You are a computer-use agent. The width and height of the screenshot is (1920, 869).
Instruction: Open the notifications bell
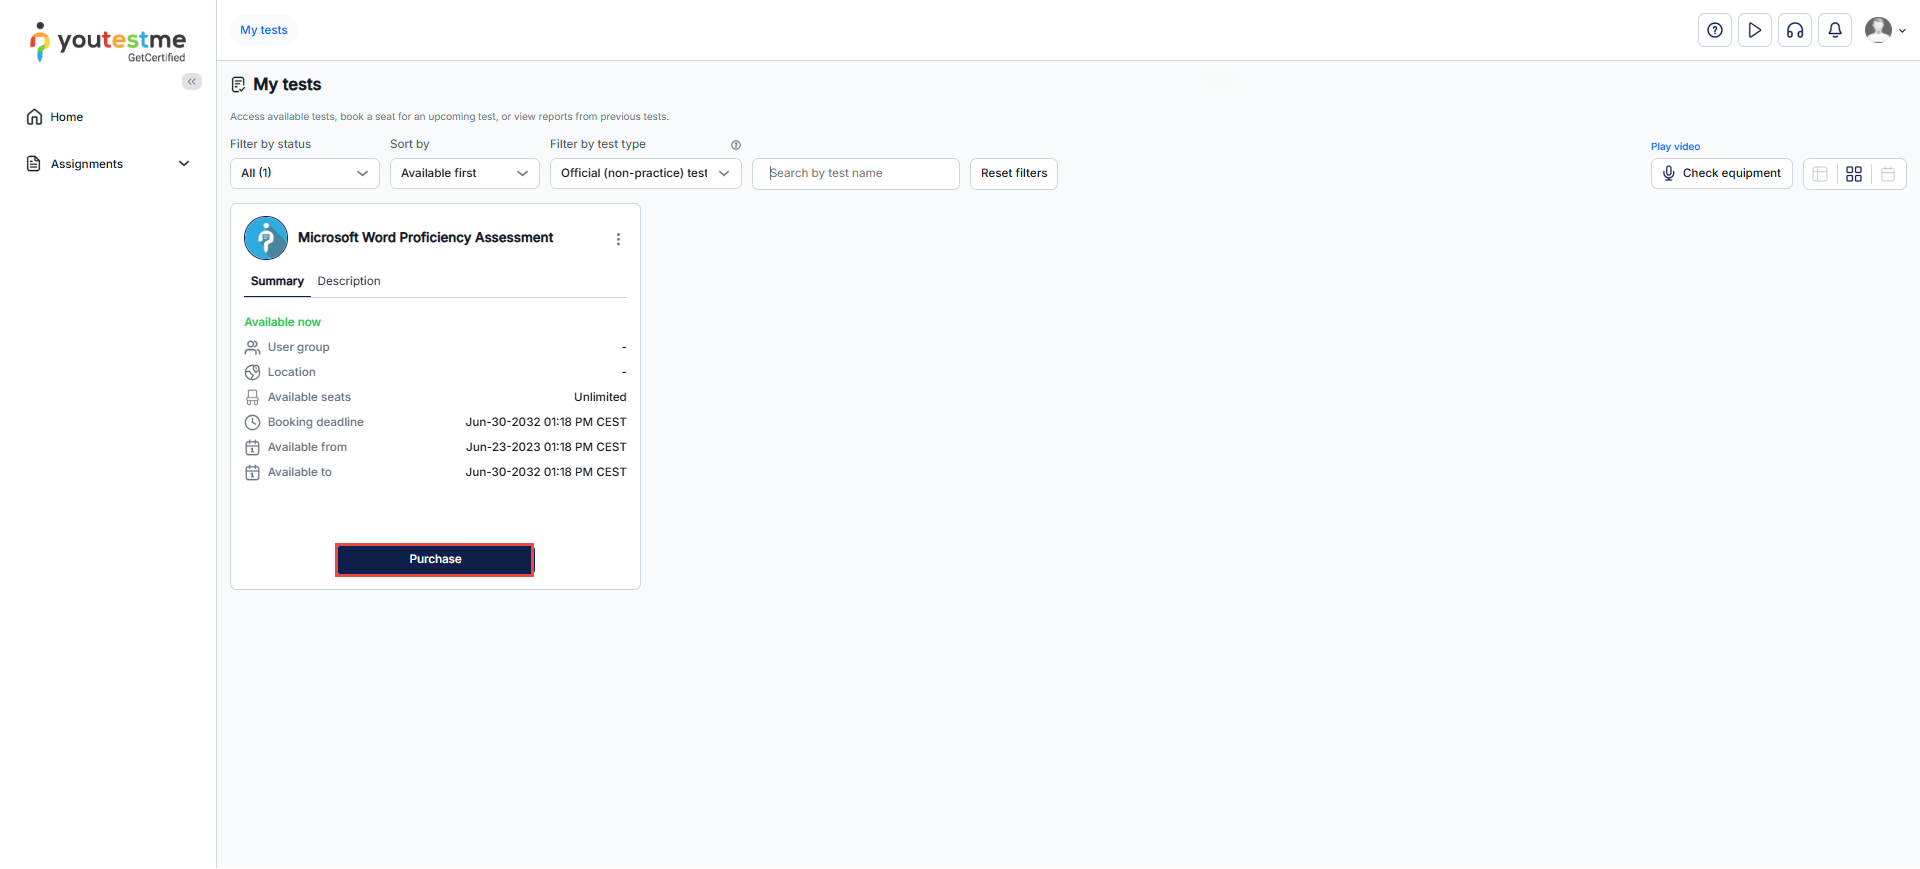pos(1835,30)
